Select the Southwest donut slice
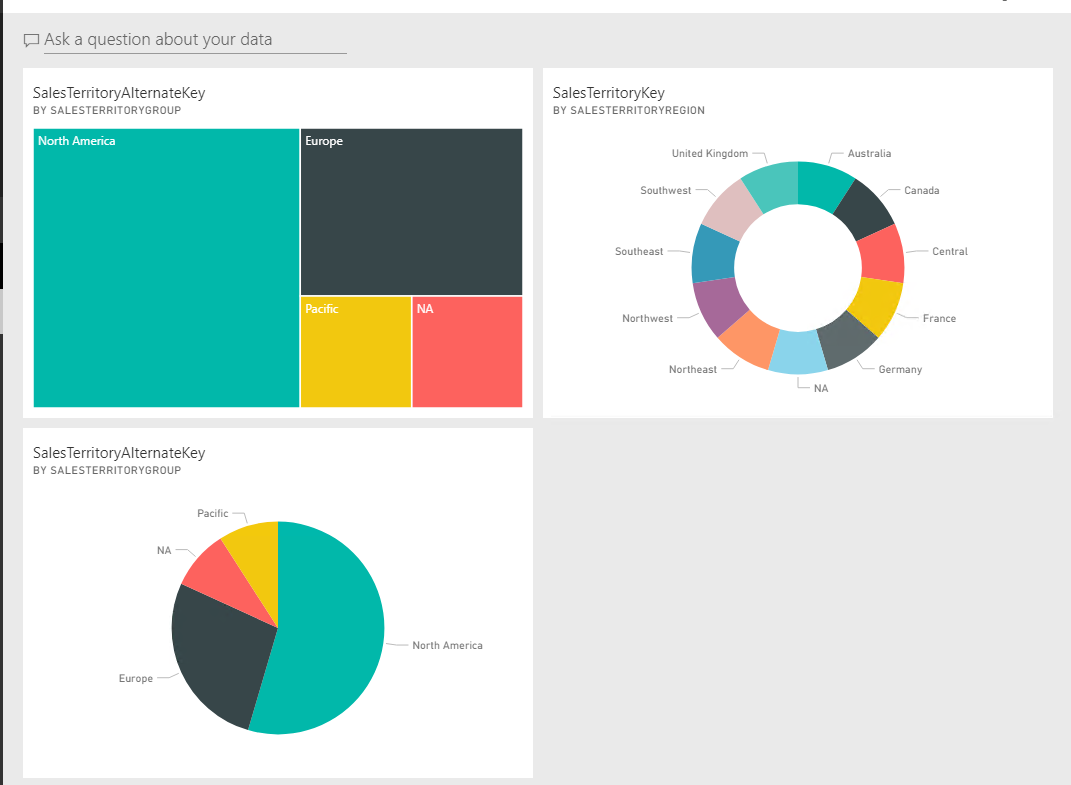 point(732,209)
